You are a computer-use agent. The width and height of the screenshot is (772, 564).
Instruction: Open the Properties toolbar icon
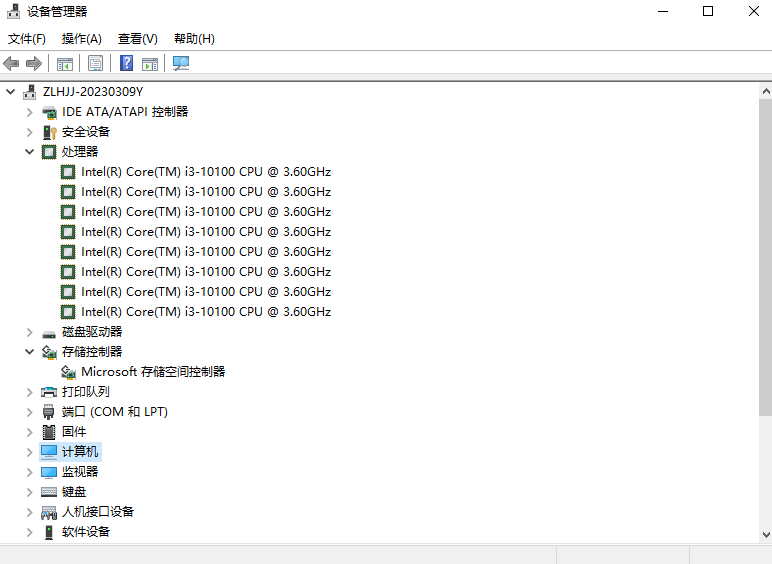(96, 63)
